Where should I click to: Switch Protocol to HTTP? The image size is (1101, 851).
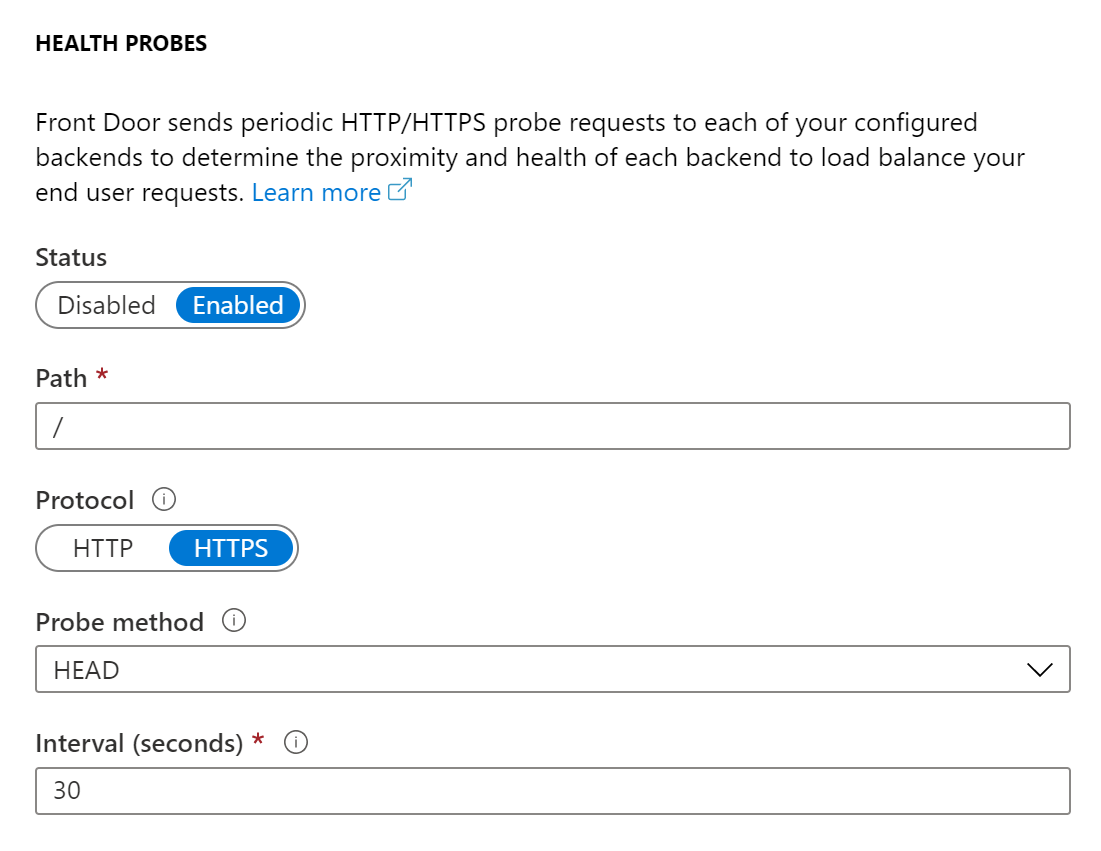[x=103, y=548]
